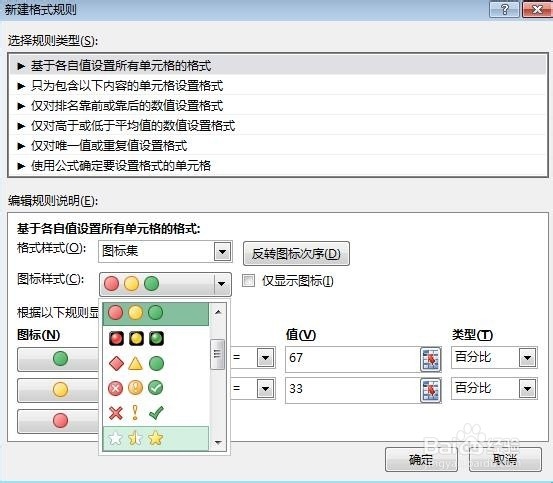
Task: Click scroll up arrow in icon list
Action: 218,311
